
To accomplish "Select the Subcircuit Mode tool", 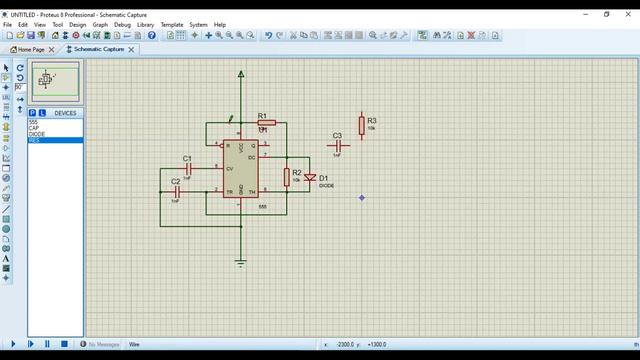I will tap(6, 127).
